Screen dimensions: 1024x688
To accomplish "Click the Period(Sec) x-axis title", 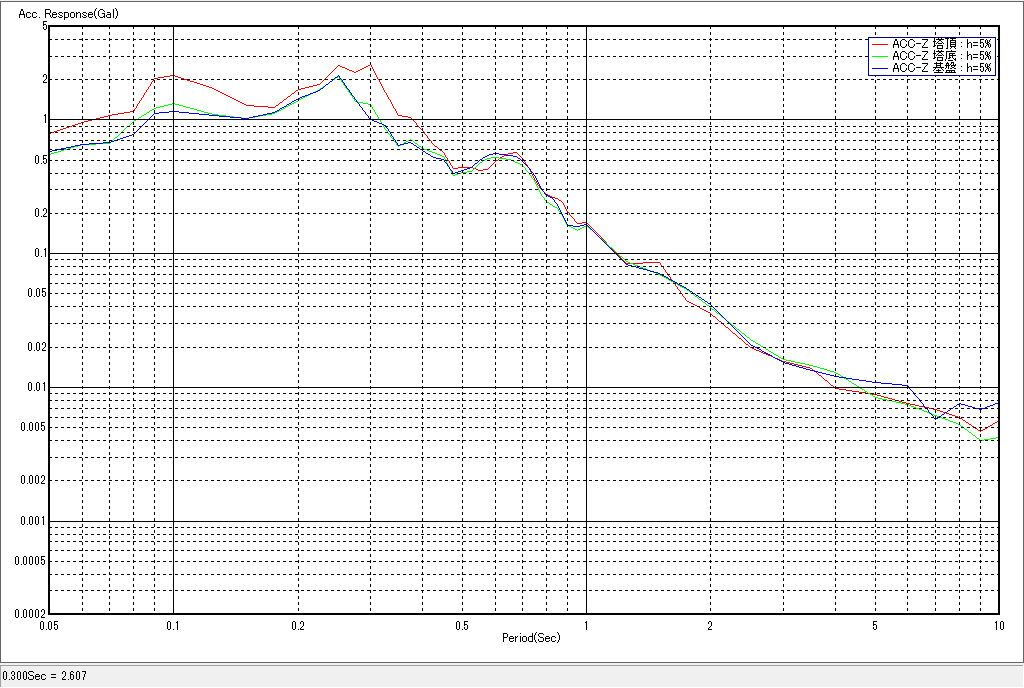I will [x=531, y=637].
